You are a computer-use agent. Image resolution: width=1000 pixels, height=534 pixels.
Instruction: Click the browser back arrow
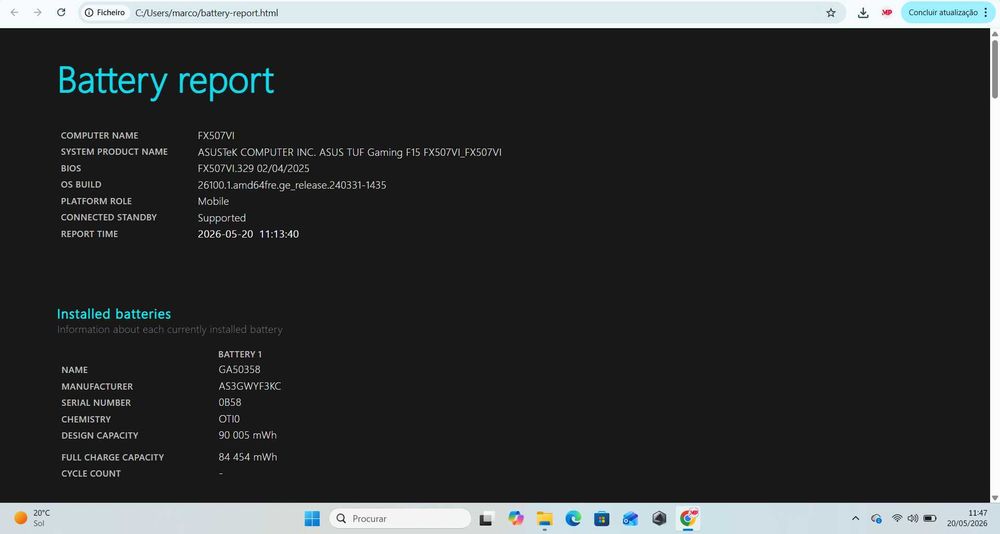[14, 12]
